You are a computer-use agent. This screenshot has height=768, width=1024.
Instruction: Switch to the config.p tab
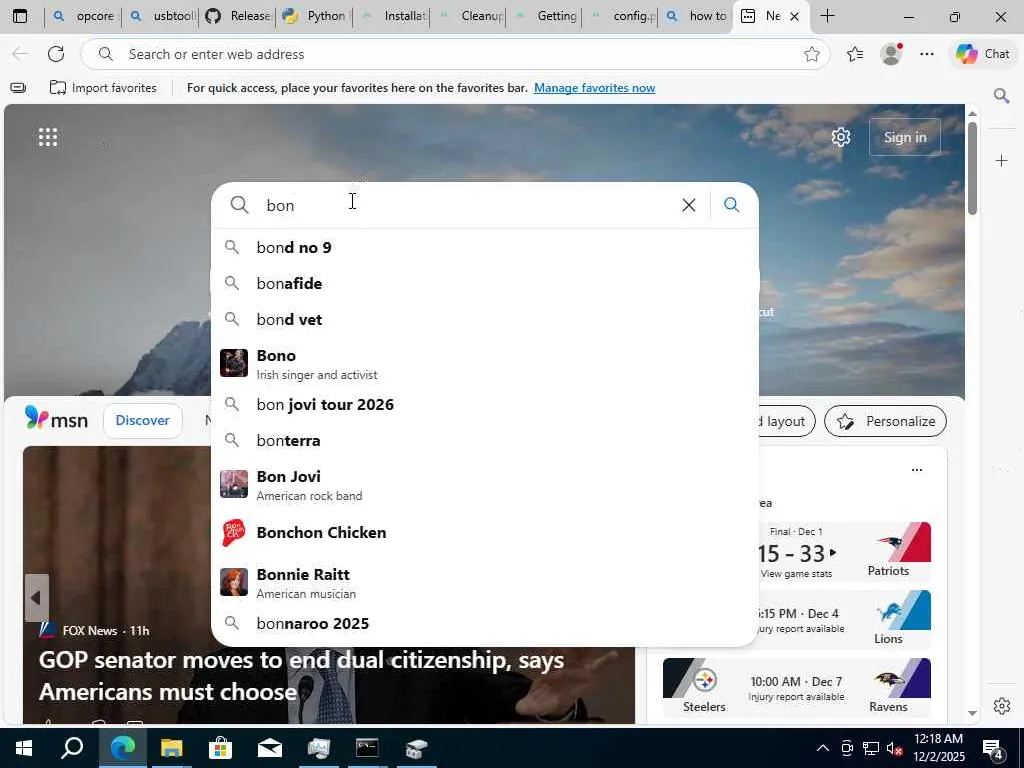[x=621, y=16]
